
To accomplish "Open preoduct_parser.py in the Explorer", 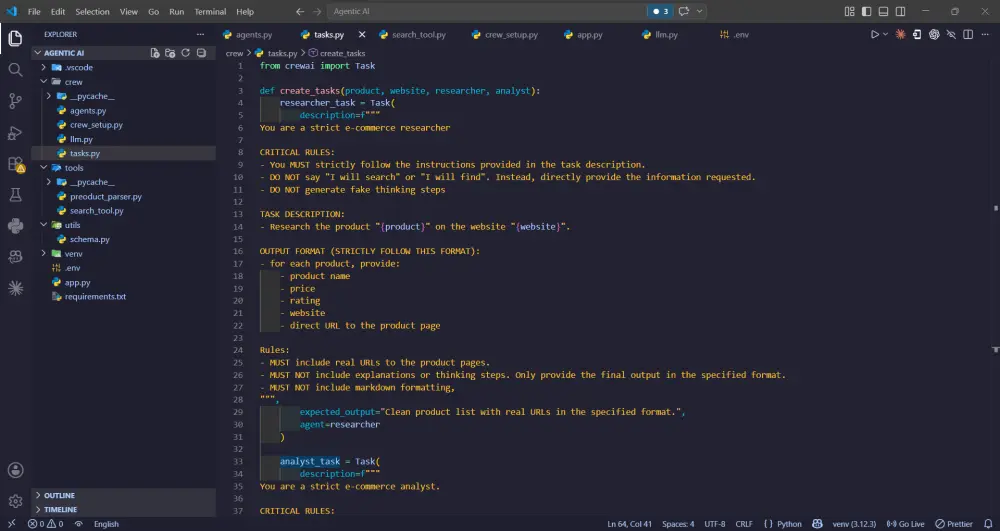I will [106, 196].
